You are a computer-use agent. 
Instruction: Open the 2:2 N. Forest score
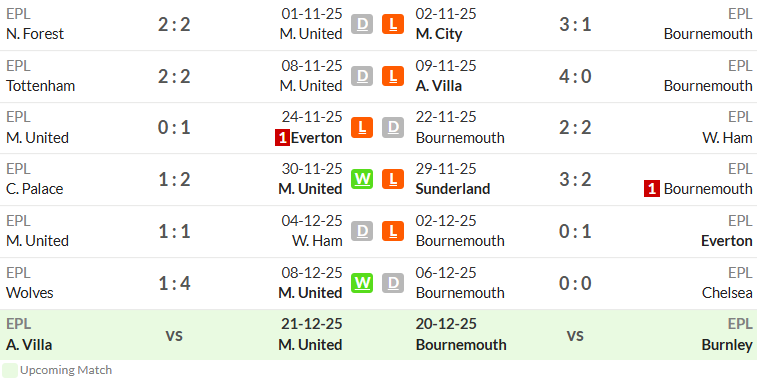point(174,24)
